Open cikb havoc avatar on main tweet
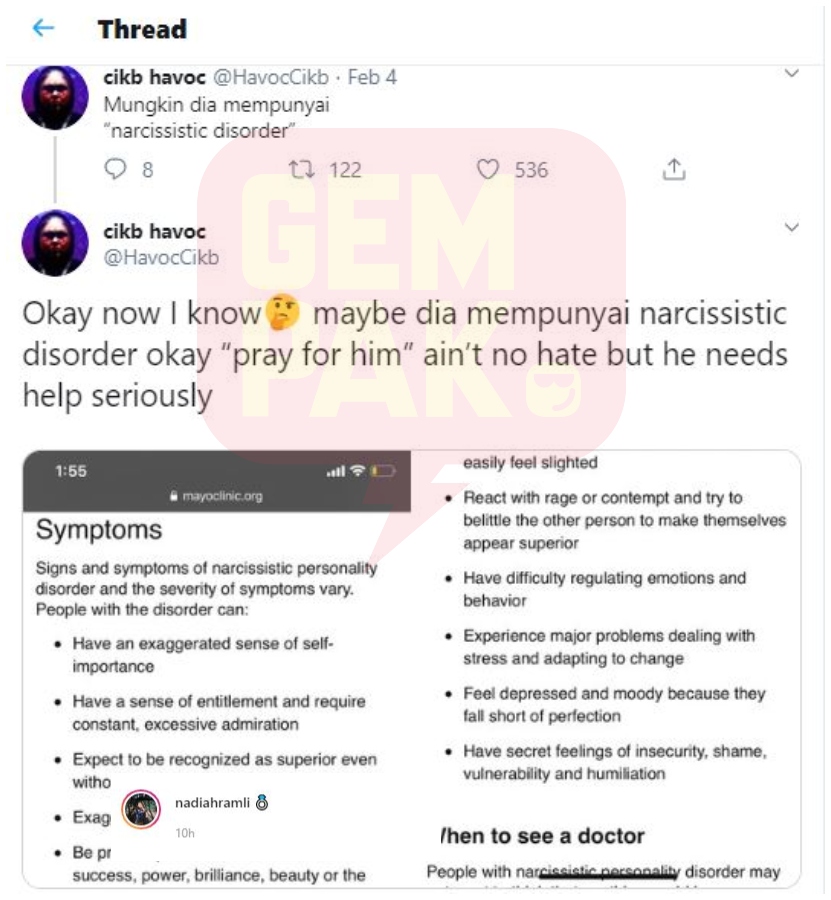This screenshot has height=900, width=831. (x=55, y=243)
